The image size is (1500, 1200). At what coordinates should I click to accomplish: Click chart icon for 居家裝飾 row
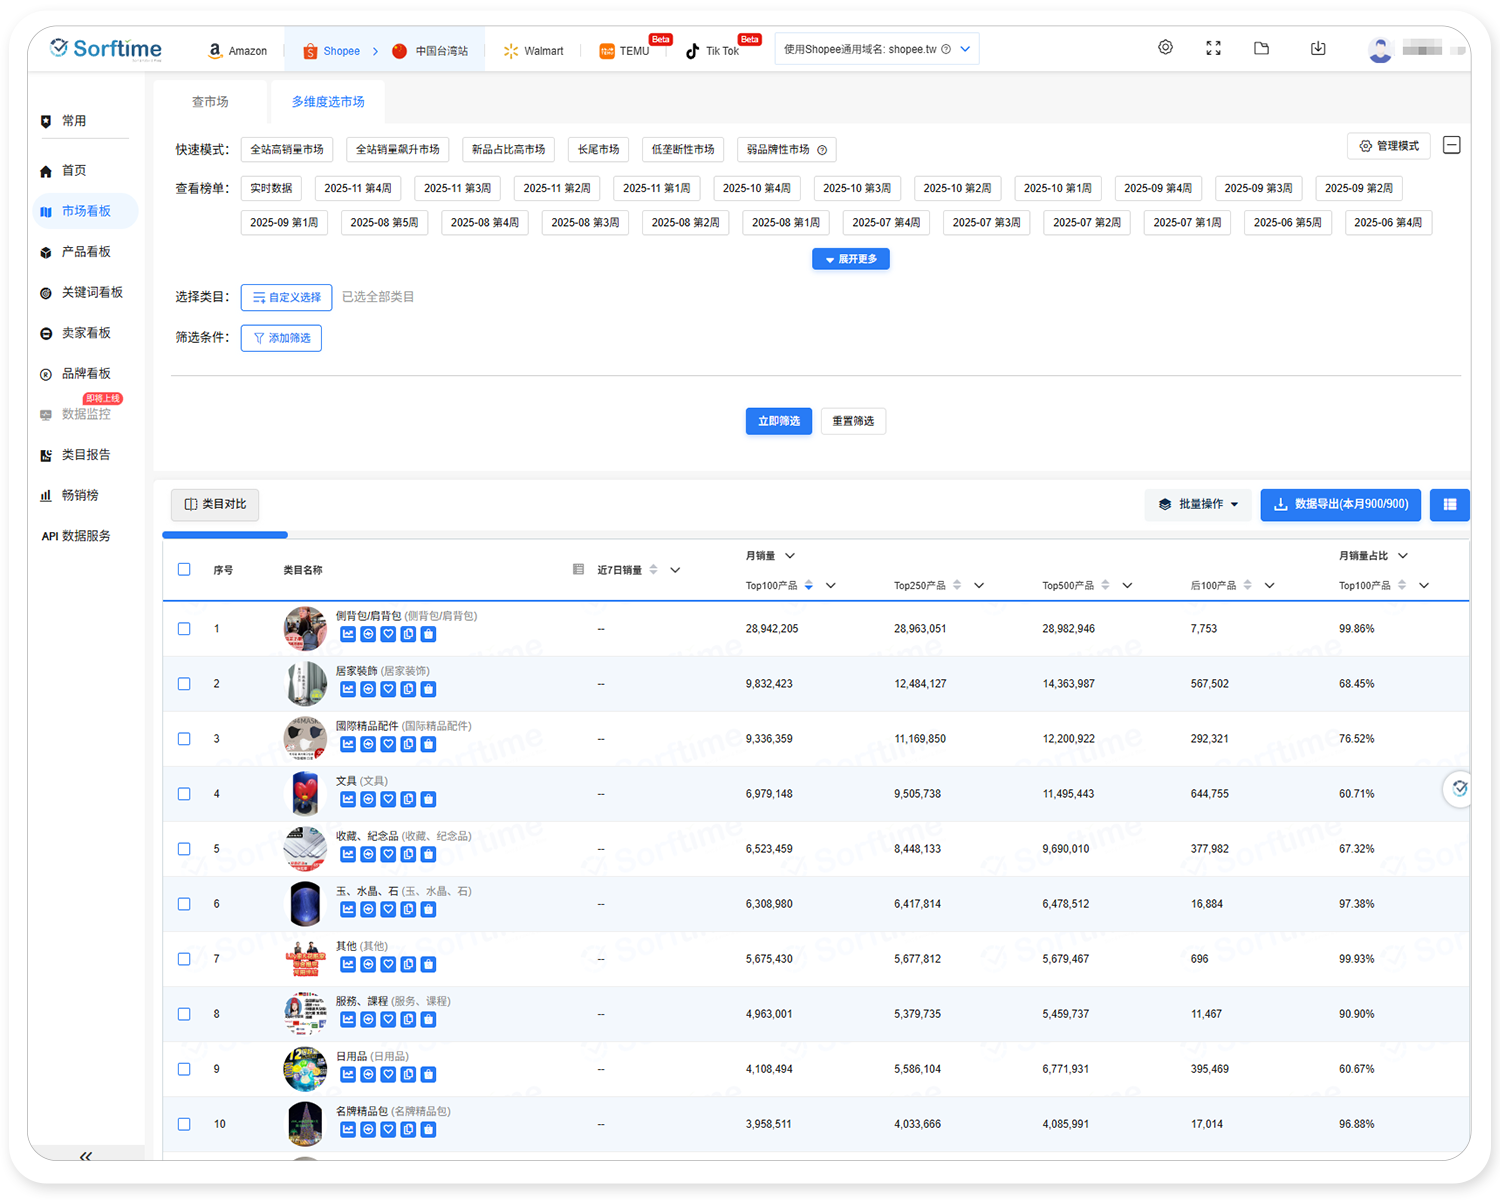click(x=348, y=689)
